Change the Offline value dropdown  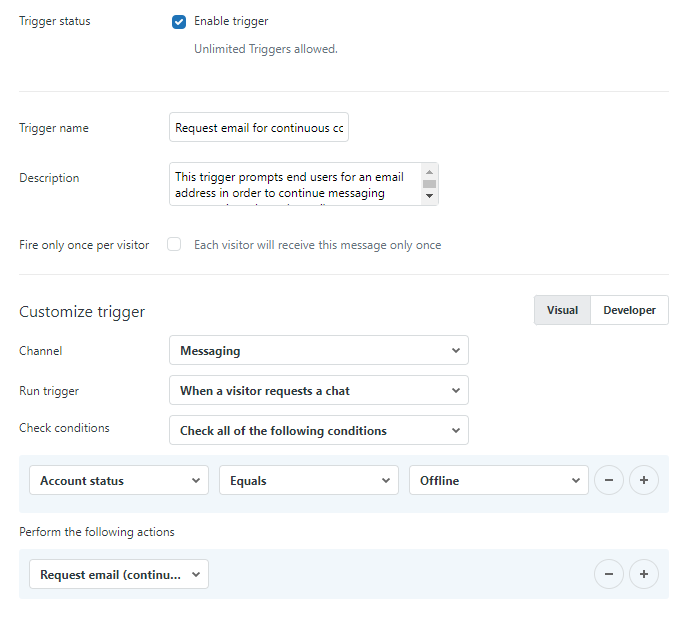(498, 481)
